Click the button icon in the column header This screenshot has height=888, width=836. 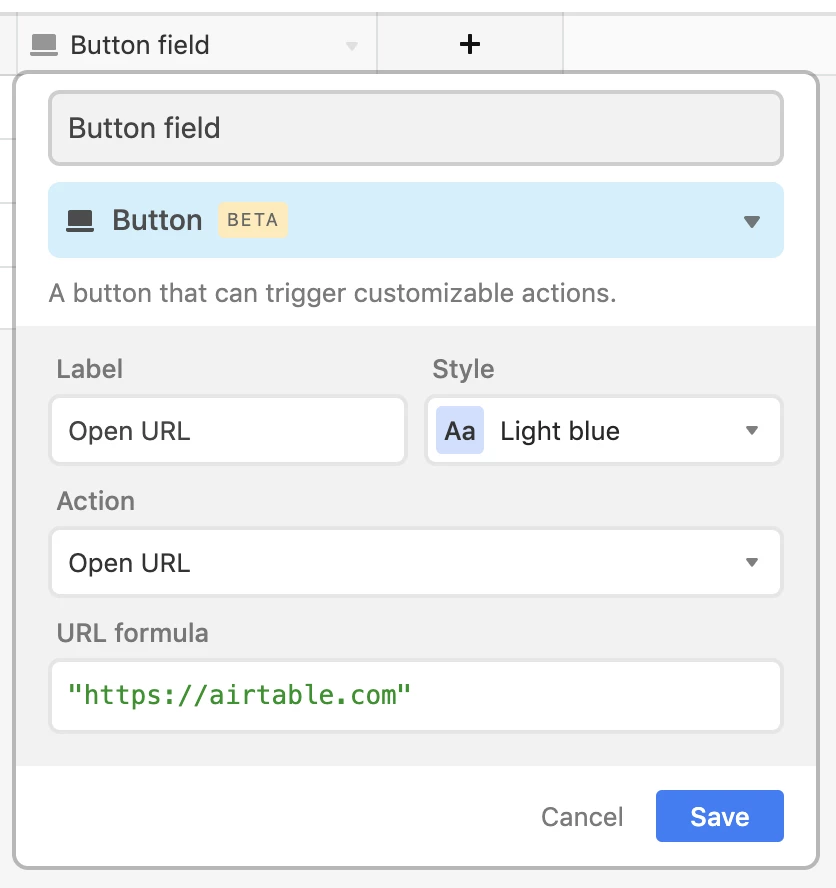click(x=44, y=45)
